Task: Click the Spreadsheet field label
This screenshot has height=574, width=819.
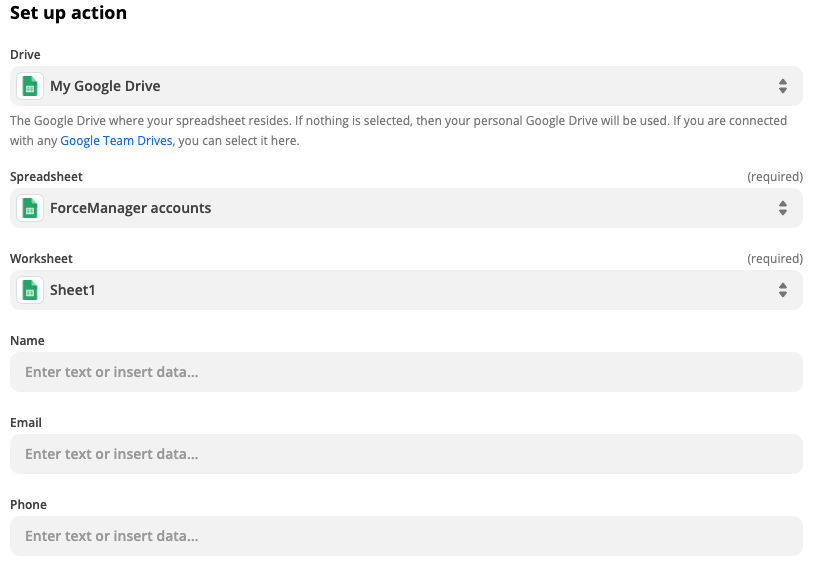Action: tap(46, 177)
